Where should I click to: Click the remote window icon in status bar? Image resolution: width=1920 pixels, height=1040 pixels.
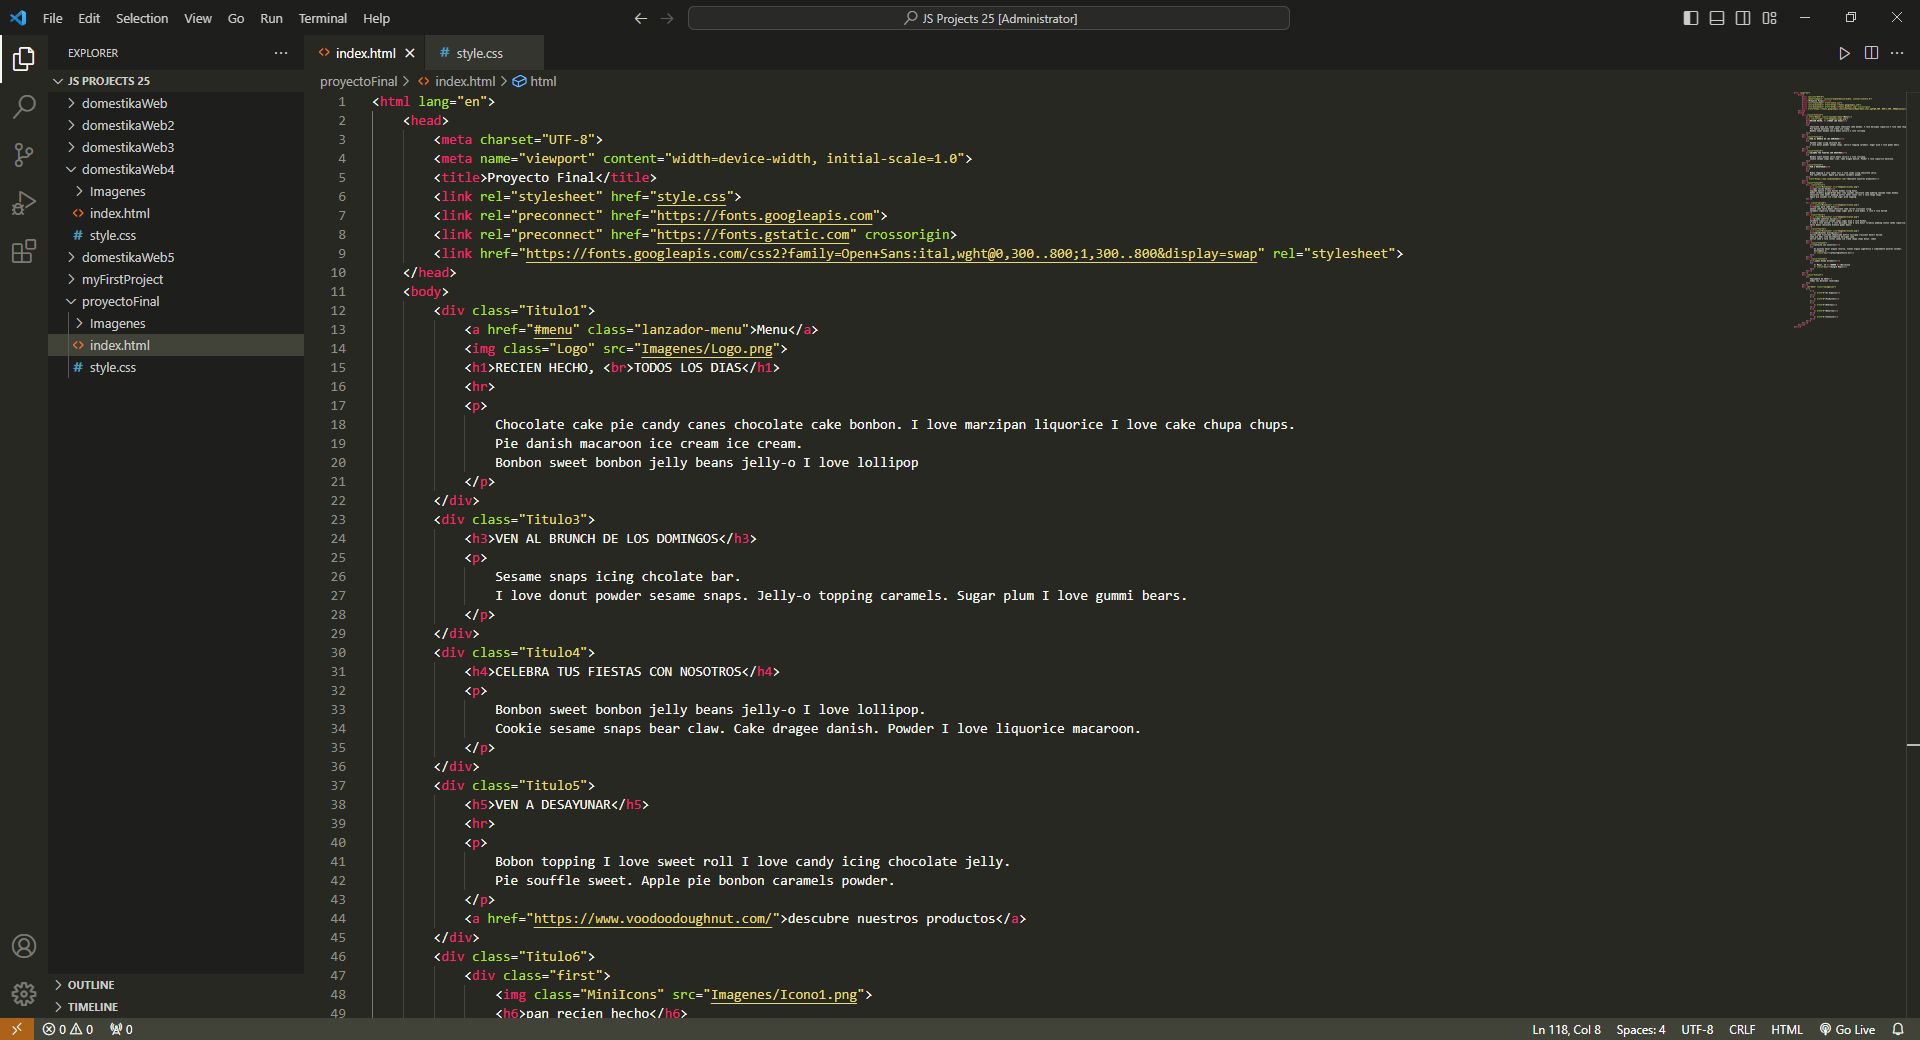point(16,1029)
